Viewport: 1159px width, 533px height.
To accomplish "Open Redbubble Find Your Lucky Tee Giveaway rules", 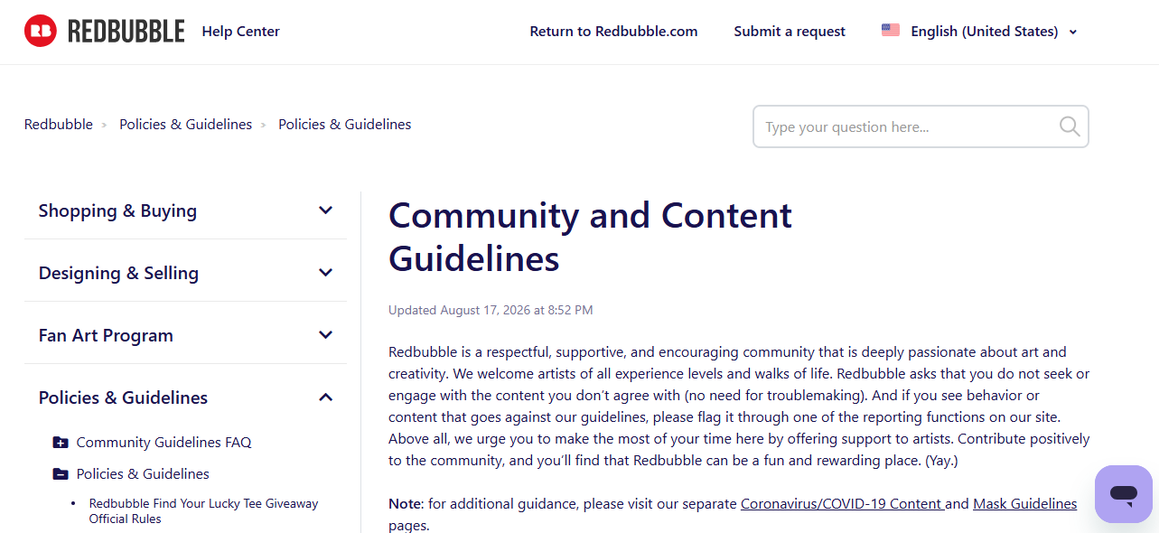I will [x=204, y=511].
